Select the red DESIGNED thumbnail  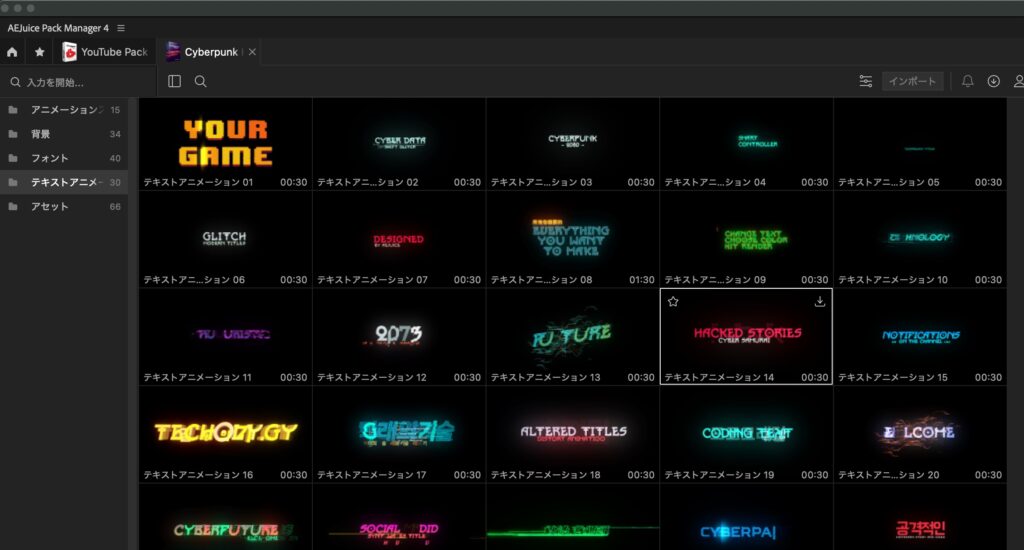pos(399,239)
